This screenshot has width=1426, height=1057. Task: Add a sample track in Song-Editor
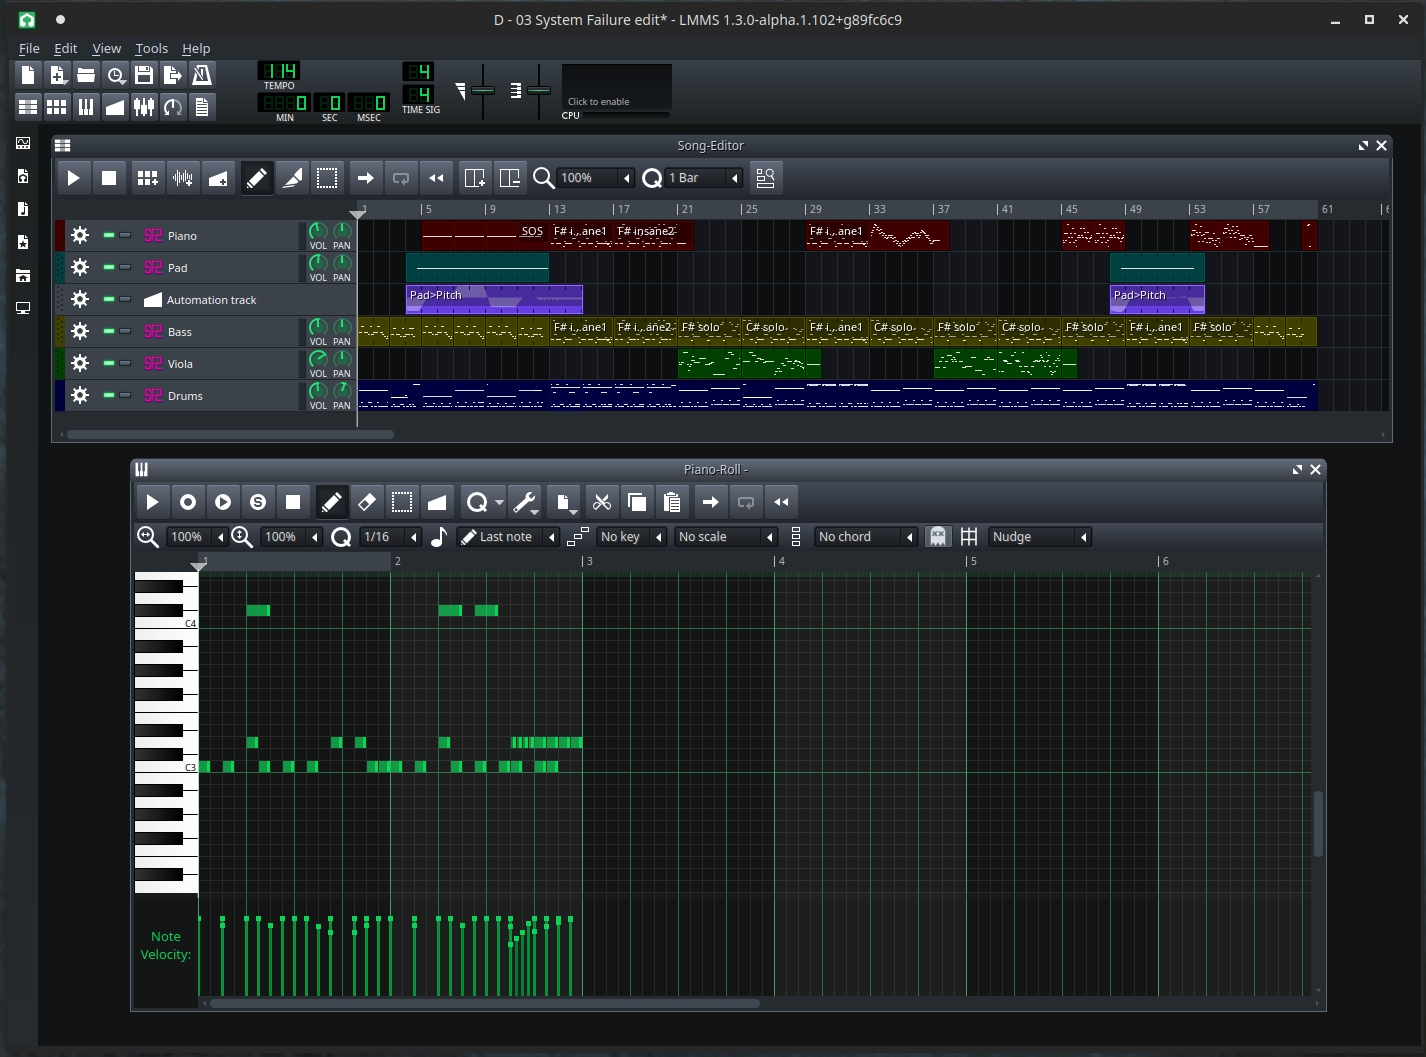point(183,178)
